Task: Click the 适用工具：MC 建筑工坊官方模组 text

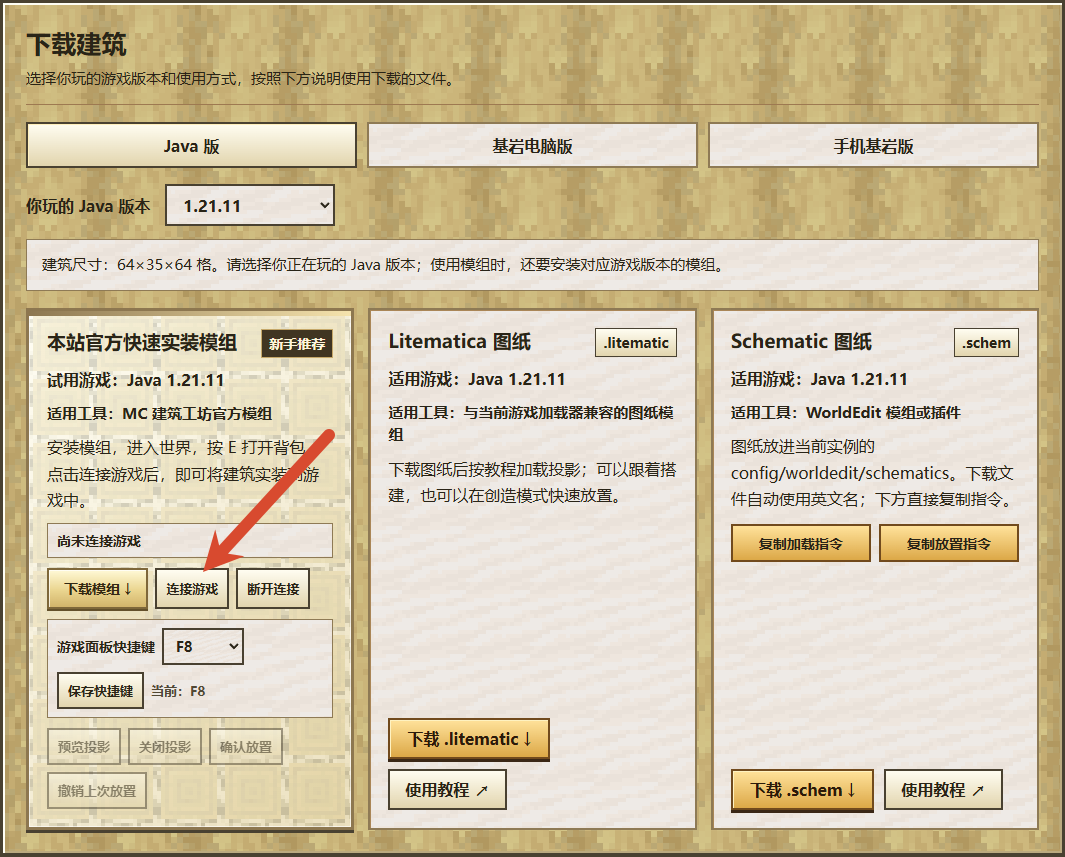Action: pos(160,414)
